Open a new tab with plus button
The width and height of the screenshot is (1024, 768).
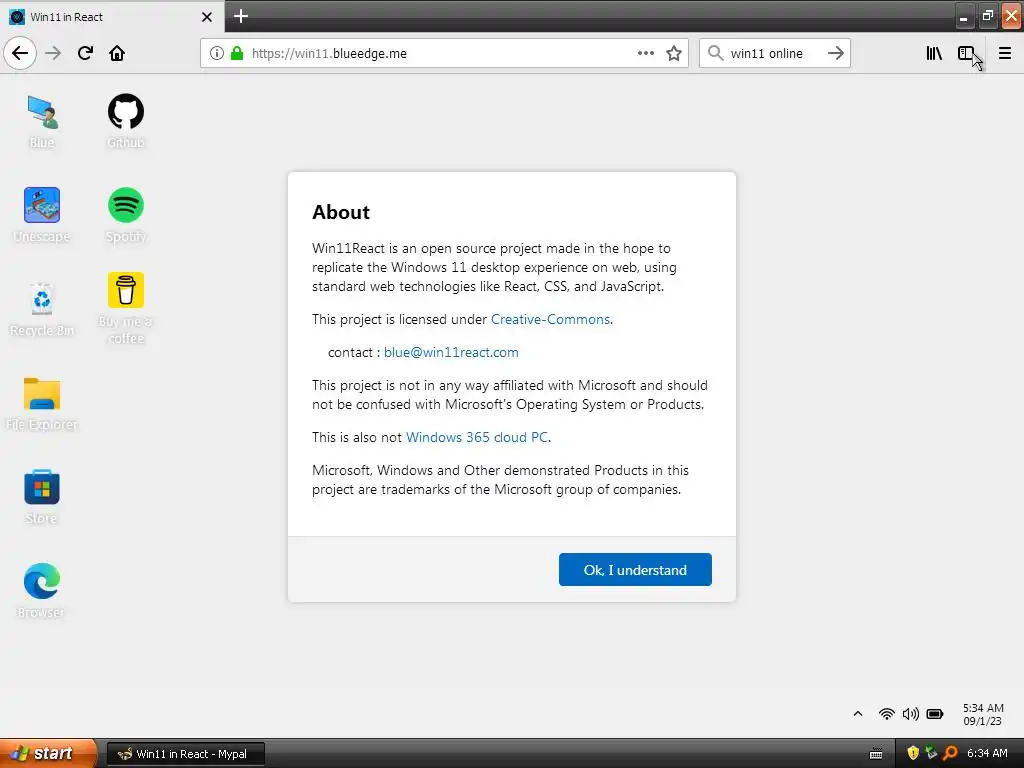coord(241,16)
